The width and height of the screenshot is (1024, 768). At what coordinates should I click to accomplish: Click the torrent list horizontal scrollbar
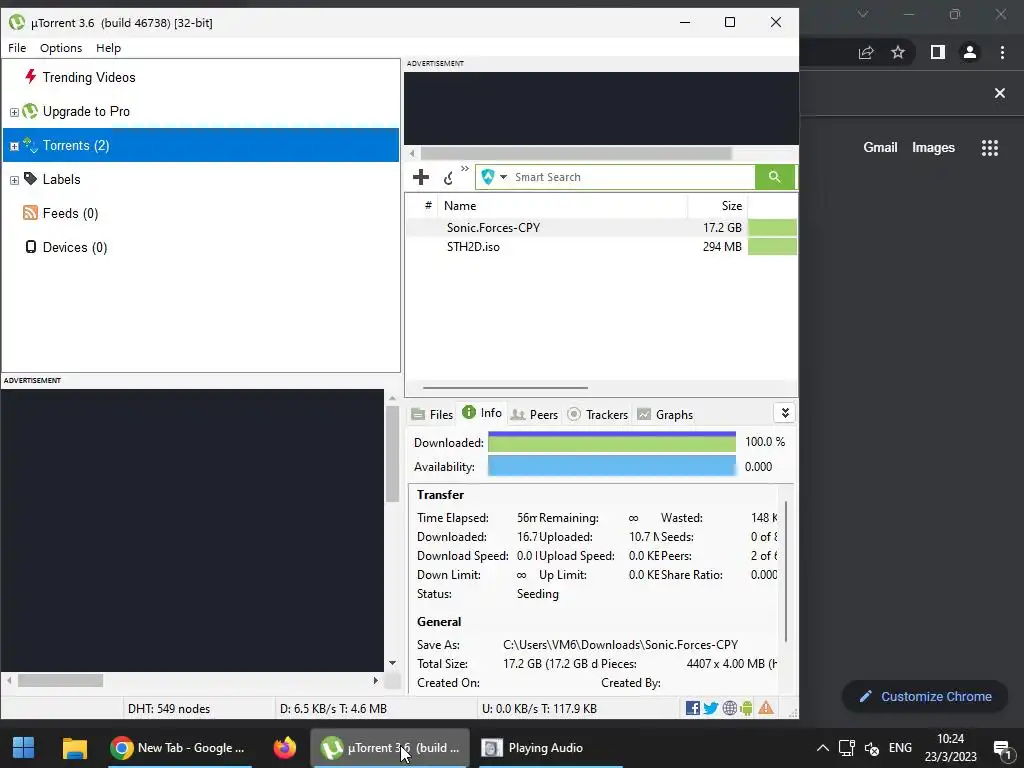(505, 387)
